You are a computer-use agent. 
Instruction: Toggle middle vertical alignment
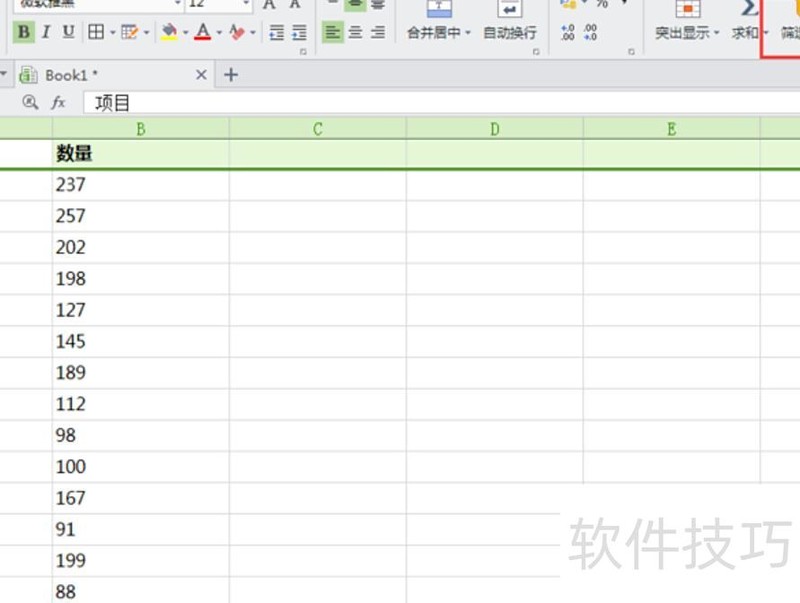pos(356,5)
